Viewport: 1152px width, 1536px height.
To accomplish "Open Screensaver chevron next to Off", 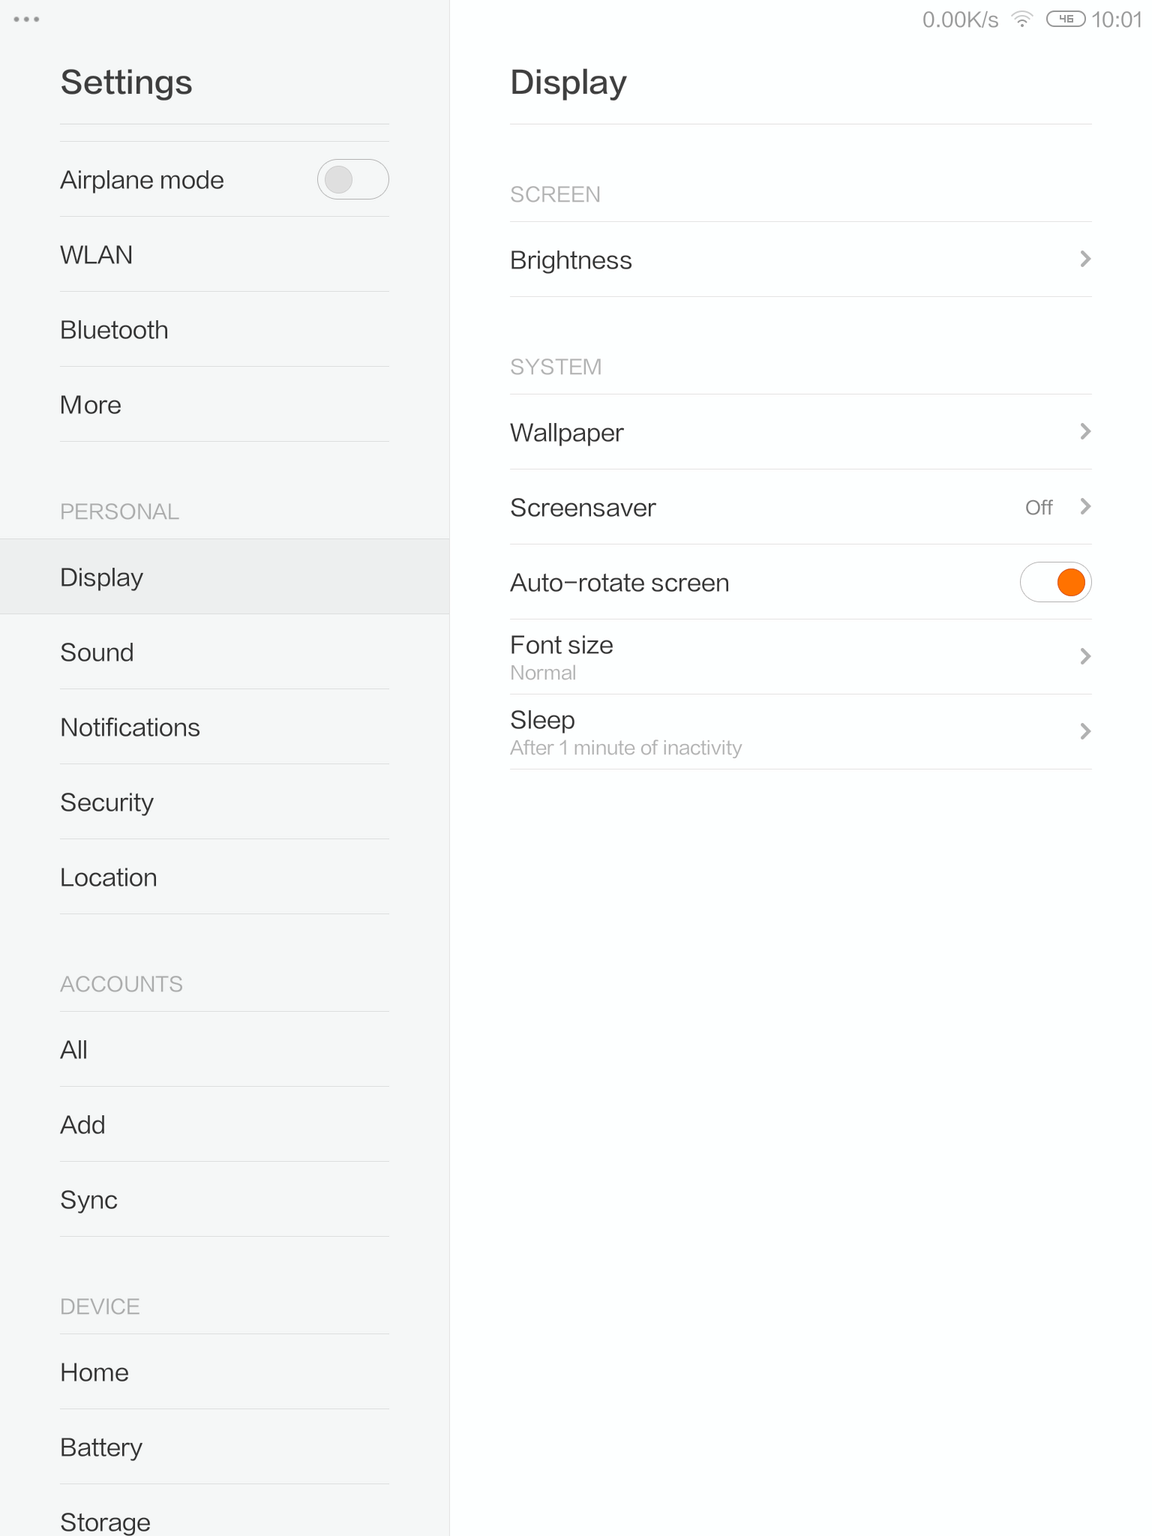I will (x=1085, y=507).
